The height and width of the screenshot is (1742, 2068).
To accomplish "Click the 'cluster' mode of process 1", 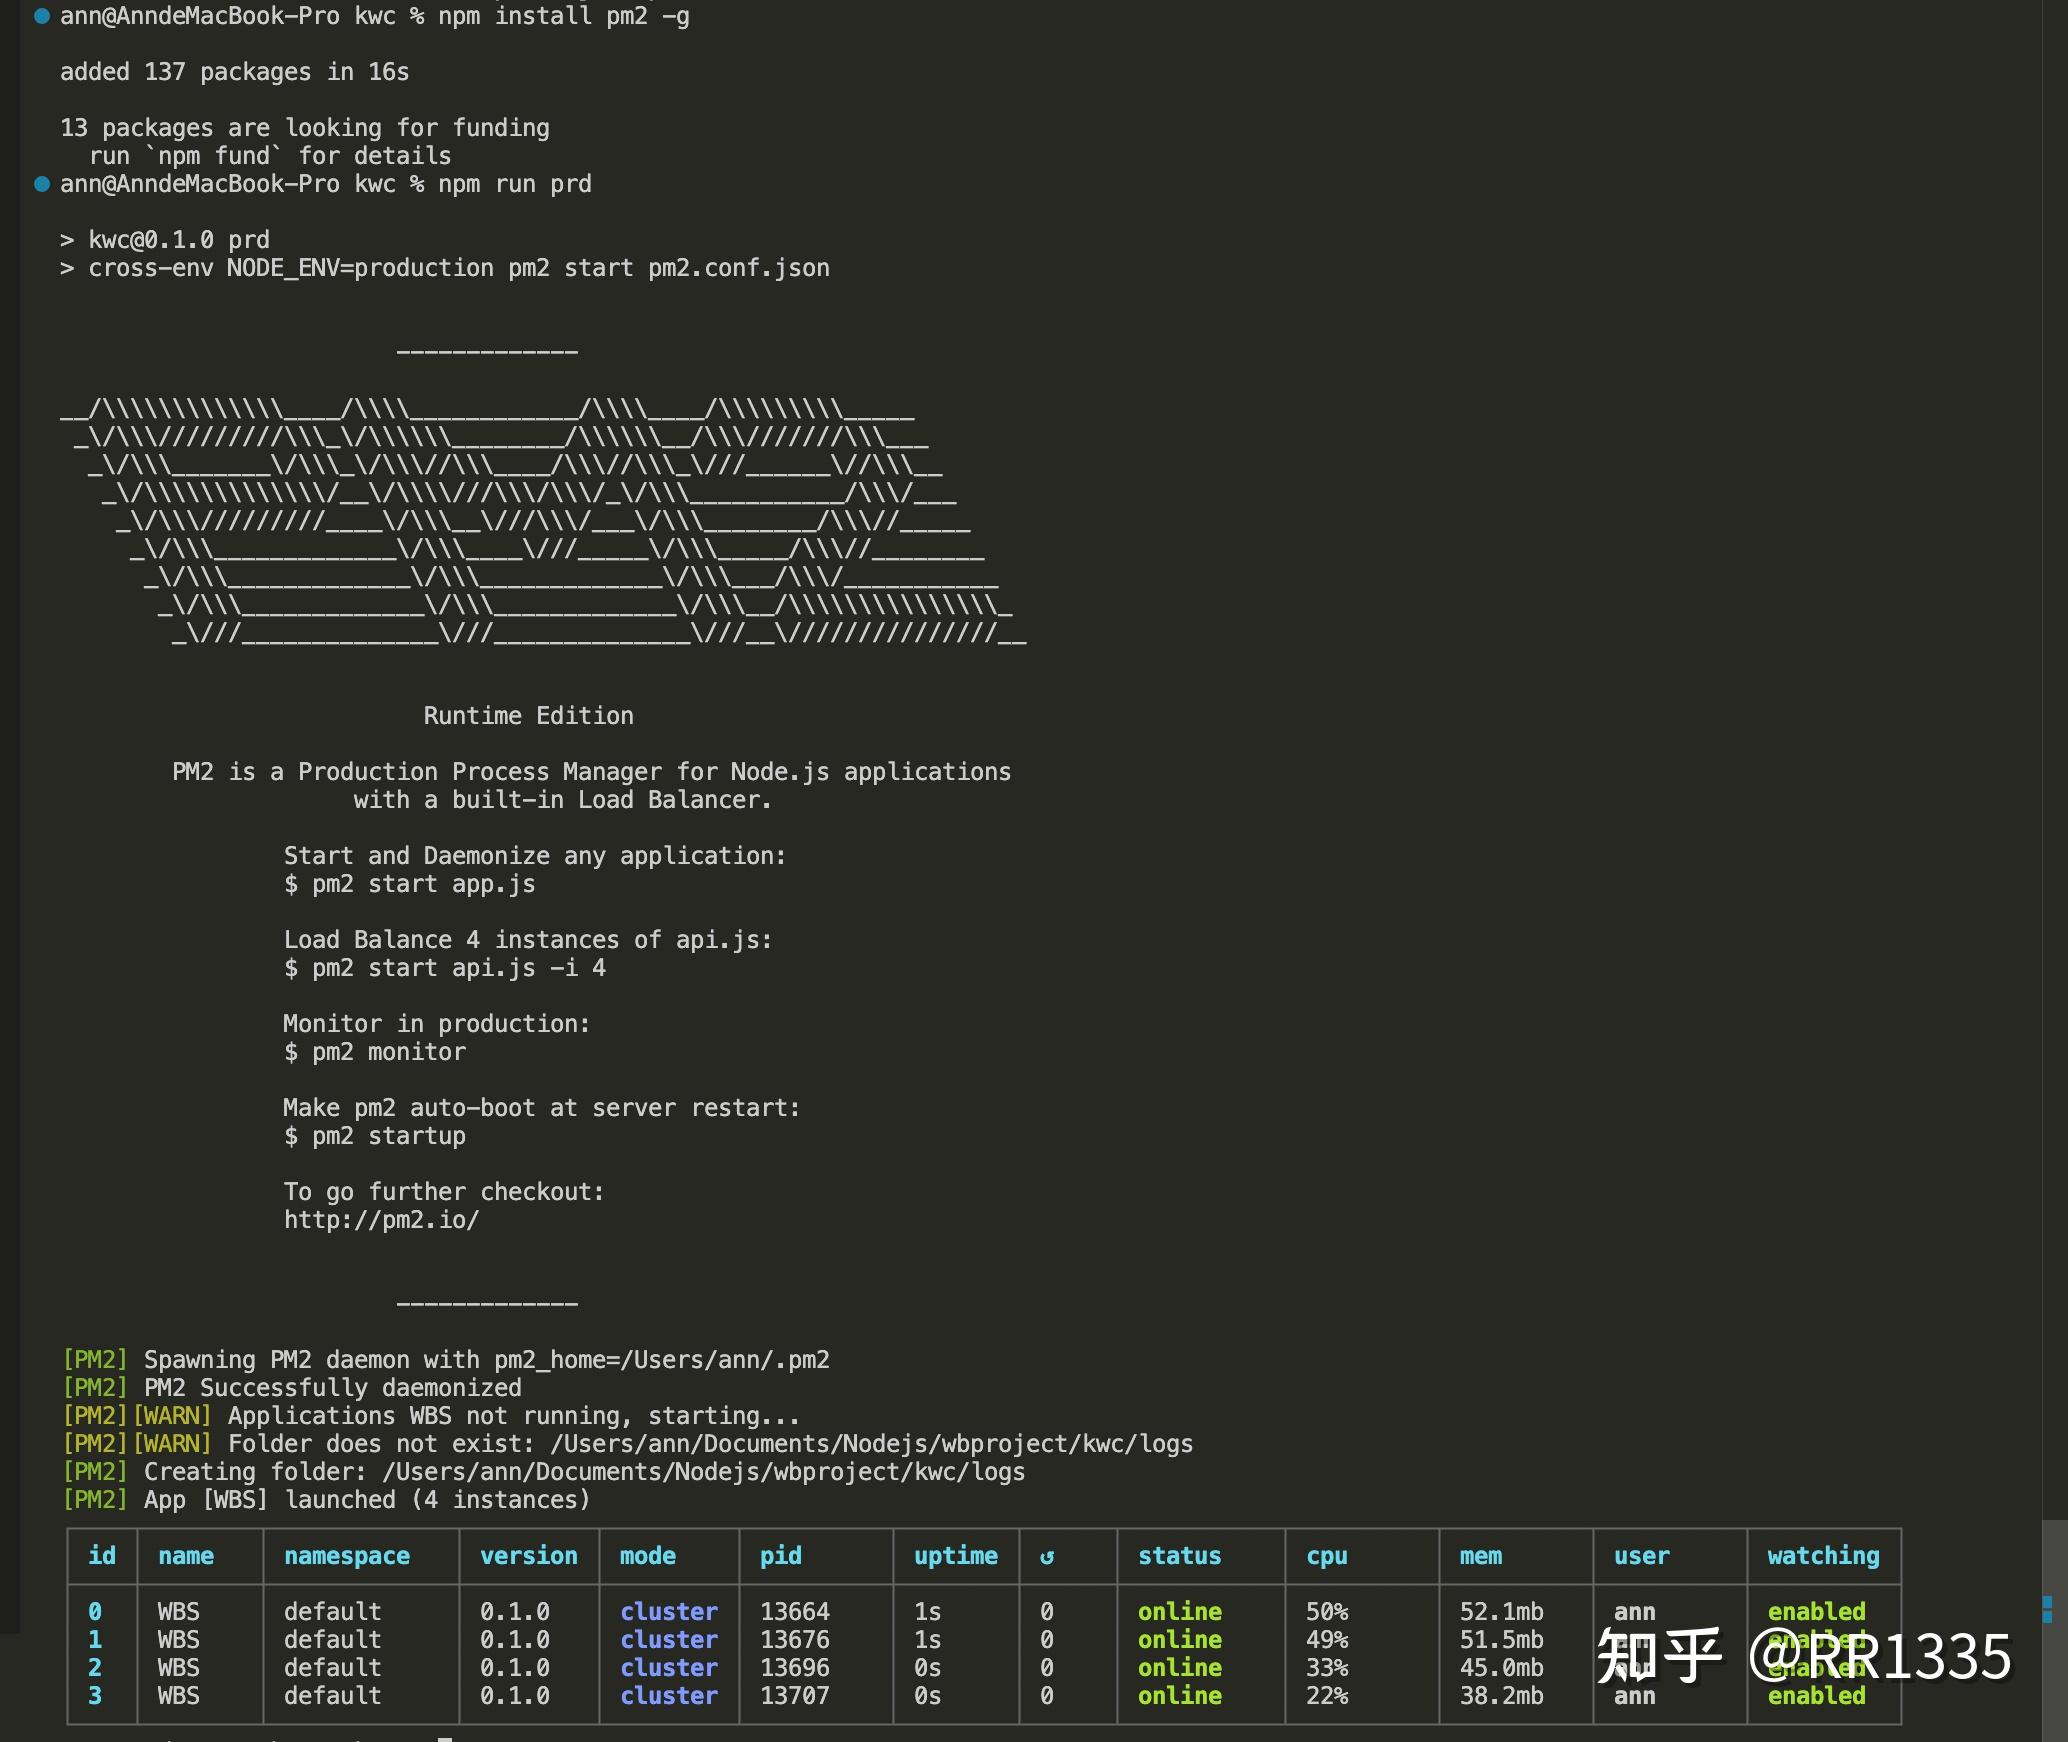I will point(668,1640).
